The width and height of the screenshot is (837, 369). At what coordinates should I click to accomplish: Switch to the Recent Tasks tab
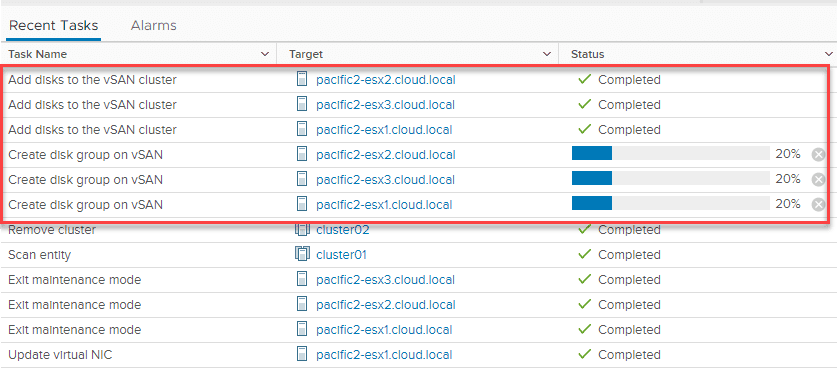point(53,25)
